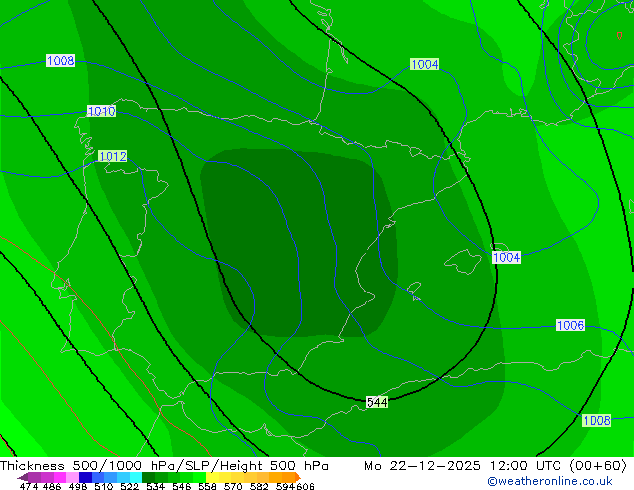Click legend value 474
This screenshot has height=490, width=634.
[x=29, y=486]
